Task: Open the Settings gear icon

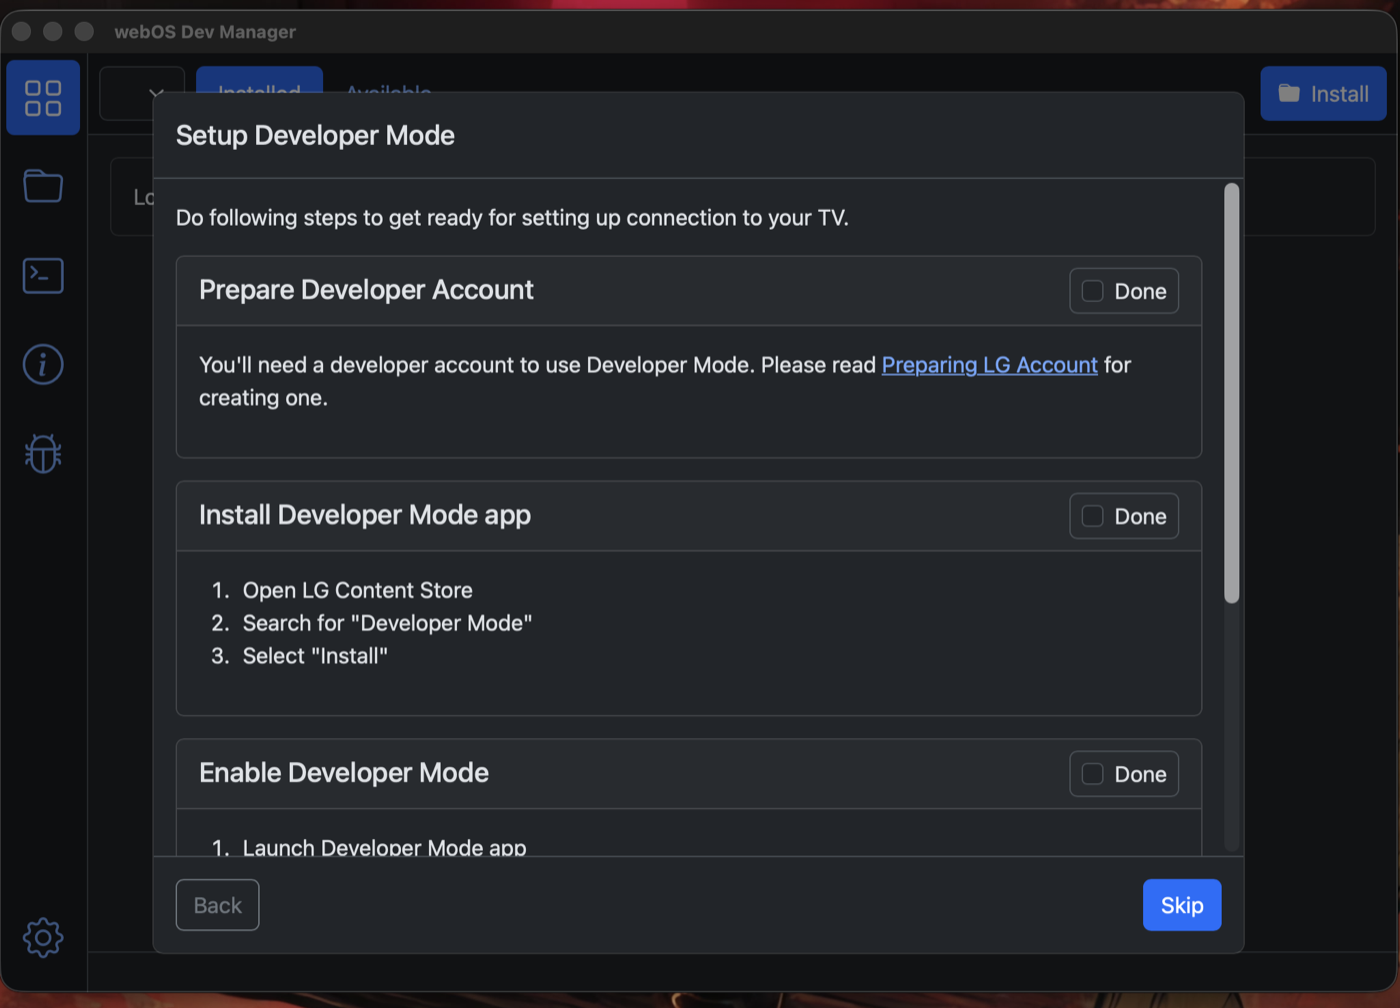Action: [x=43, y=938]
